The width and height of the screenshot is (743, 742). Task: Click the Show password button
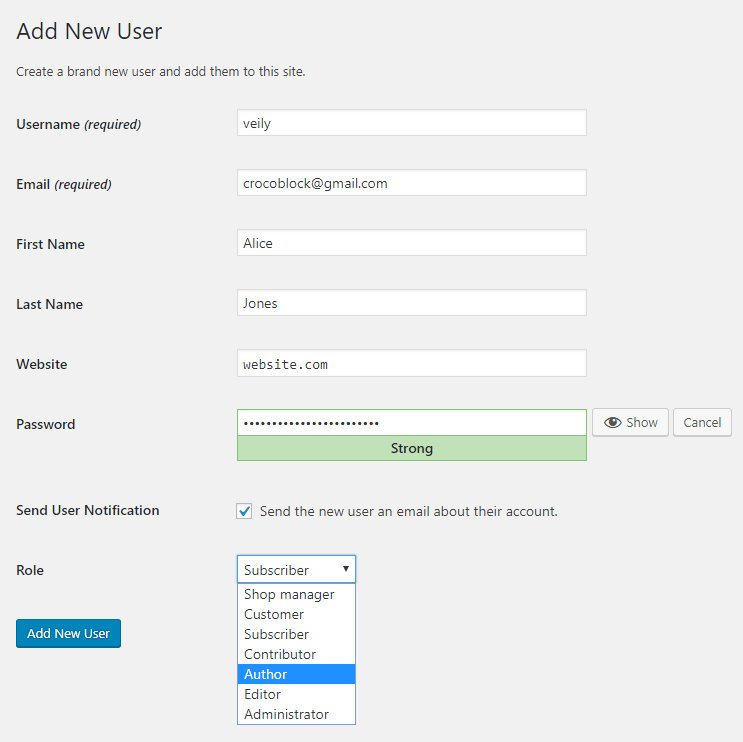point(630,422)
